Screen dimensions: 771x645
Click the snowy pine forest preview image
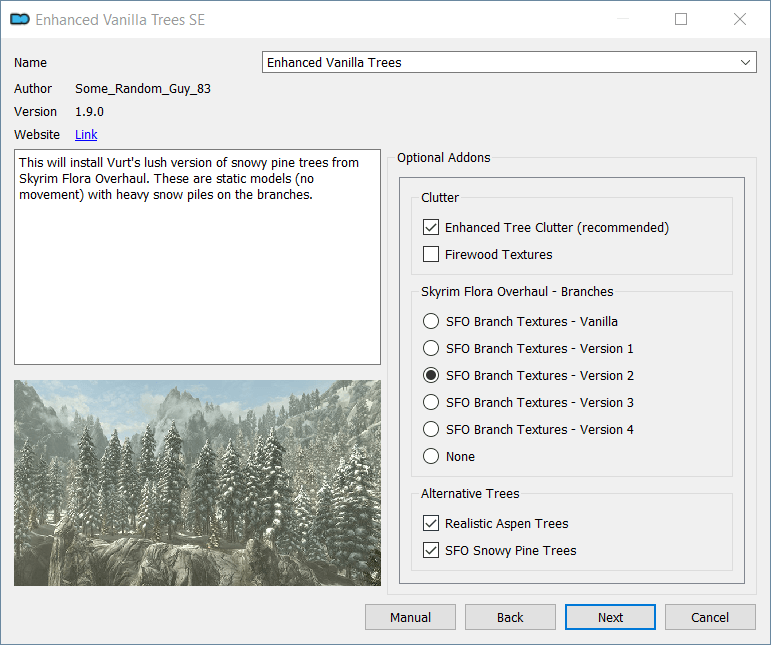pos(197,483)
